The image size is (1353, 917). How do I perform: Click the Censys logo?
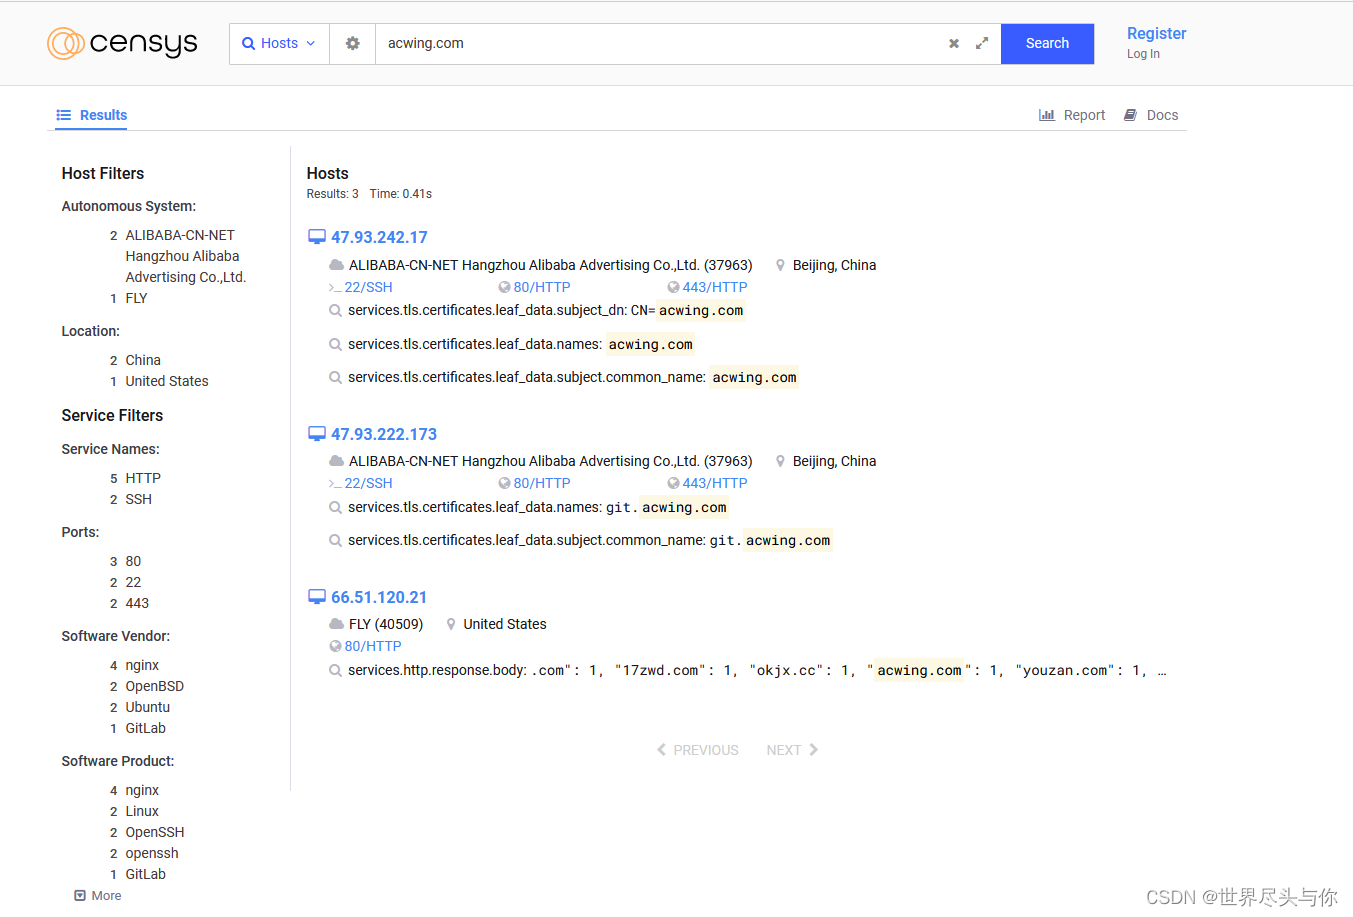(122, 43)
